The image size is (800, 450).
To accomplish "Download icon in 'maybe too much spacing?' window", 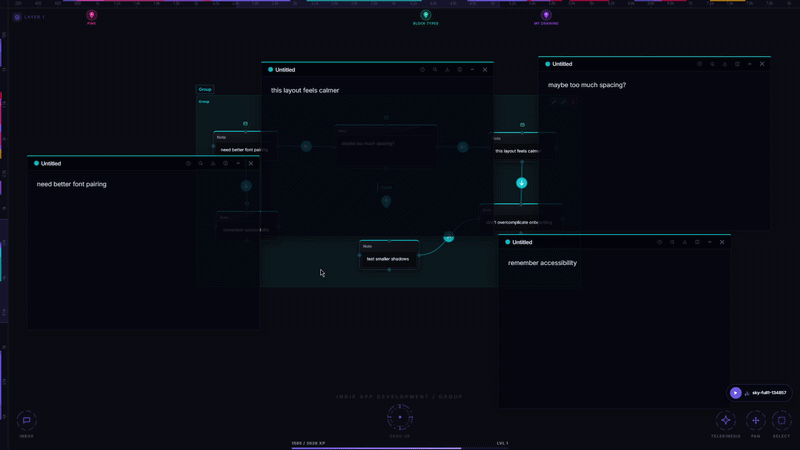I will coord(724,64).
